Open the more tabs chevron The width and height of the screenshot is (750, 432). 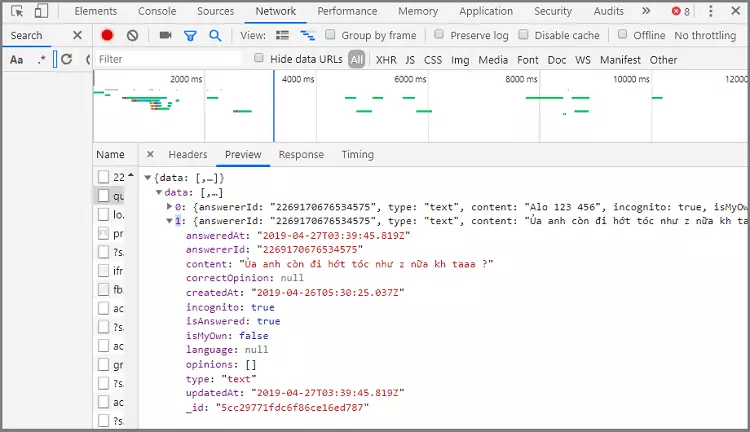(x=646, y=11)
